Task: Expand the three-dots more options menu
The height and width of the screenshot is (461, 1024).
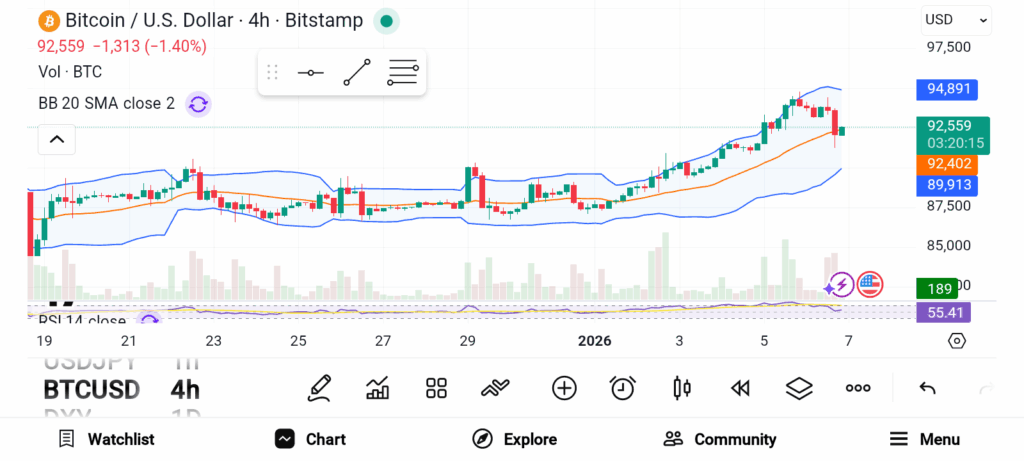Action: point(858,388)
